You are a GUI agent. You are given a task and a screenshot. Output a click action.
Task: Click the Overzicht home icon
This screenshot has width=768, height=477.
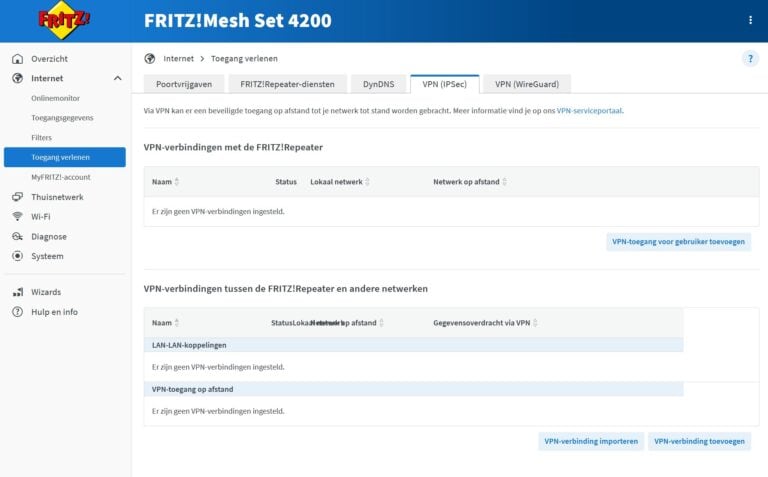tap(17, 59)
